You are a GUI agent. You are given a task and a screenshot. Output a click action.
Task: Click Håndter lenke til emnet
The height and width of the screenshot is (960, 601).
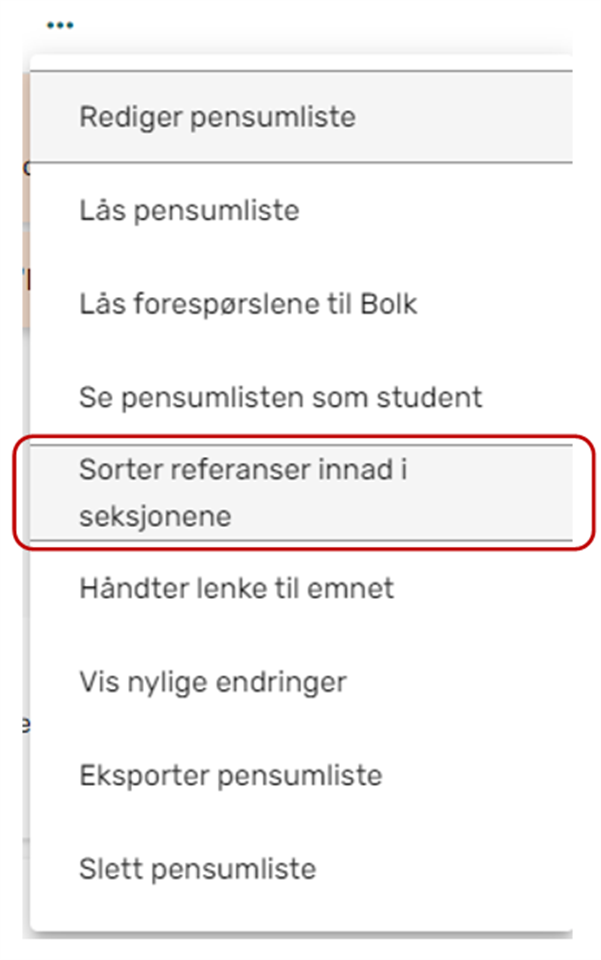pyautogui.click(x=236, y=588)
